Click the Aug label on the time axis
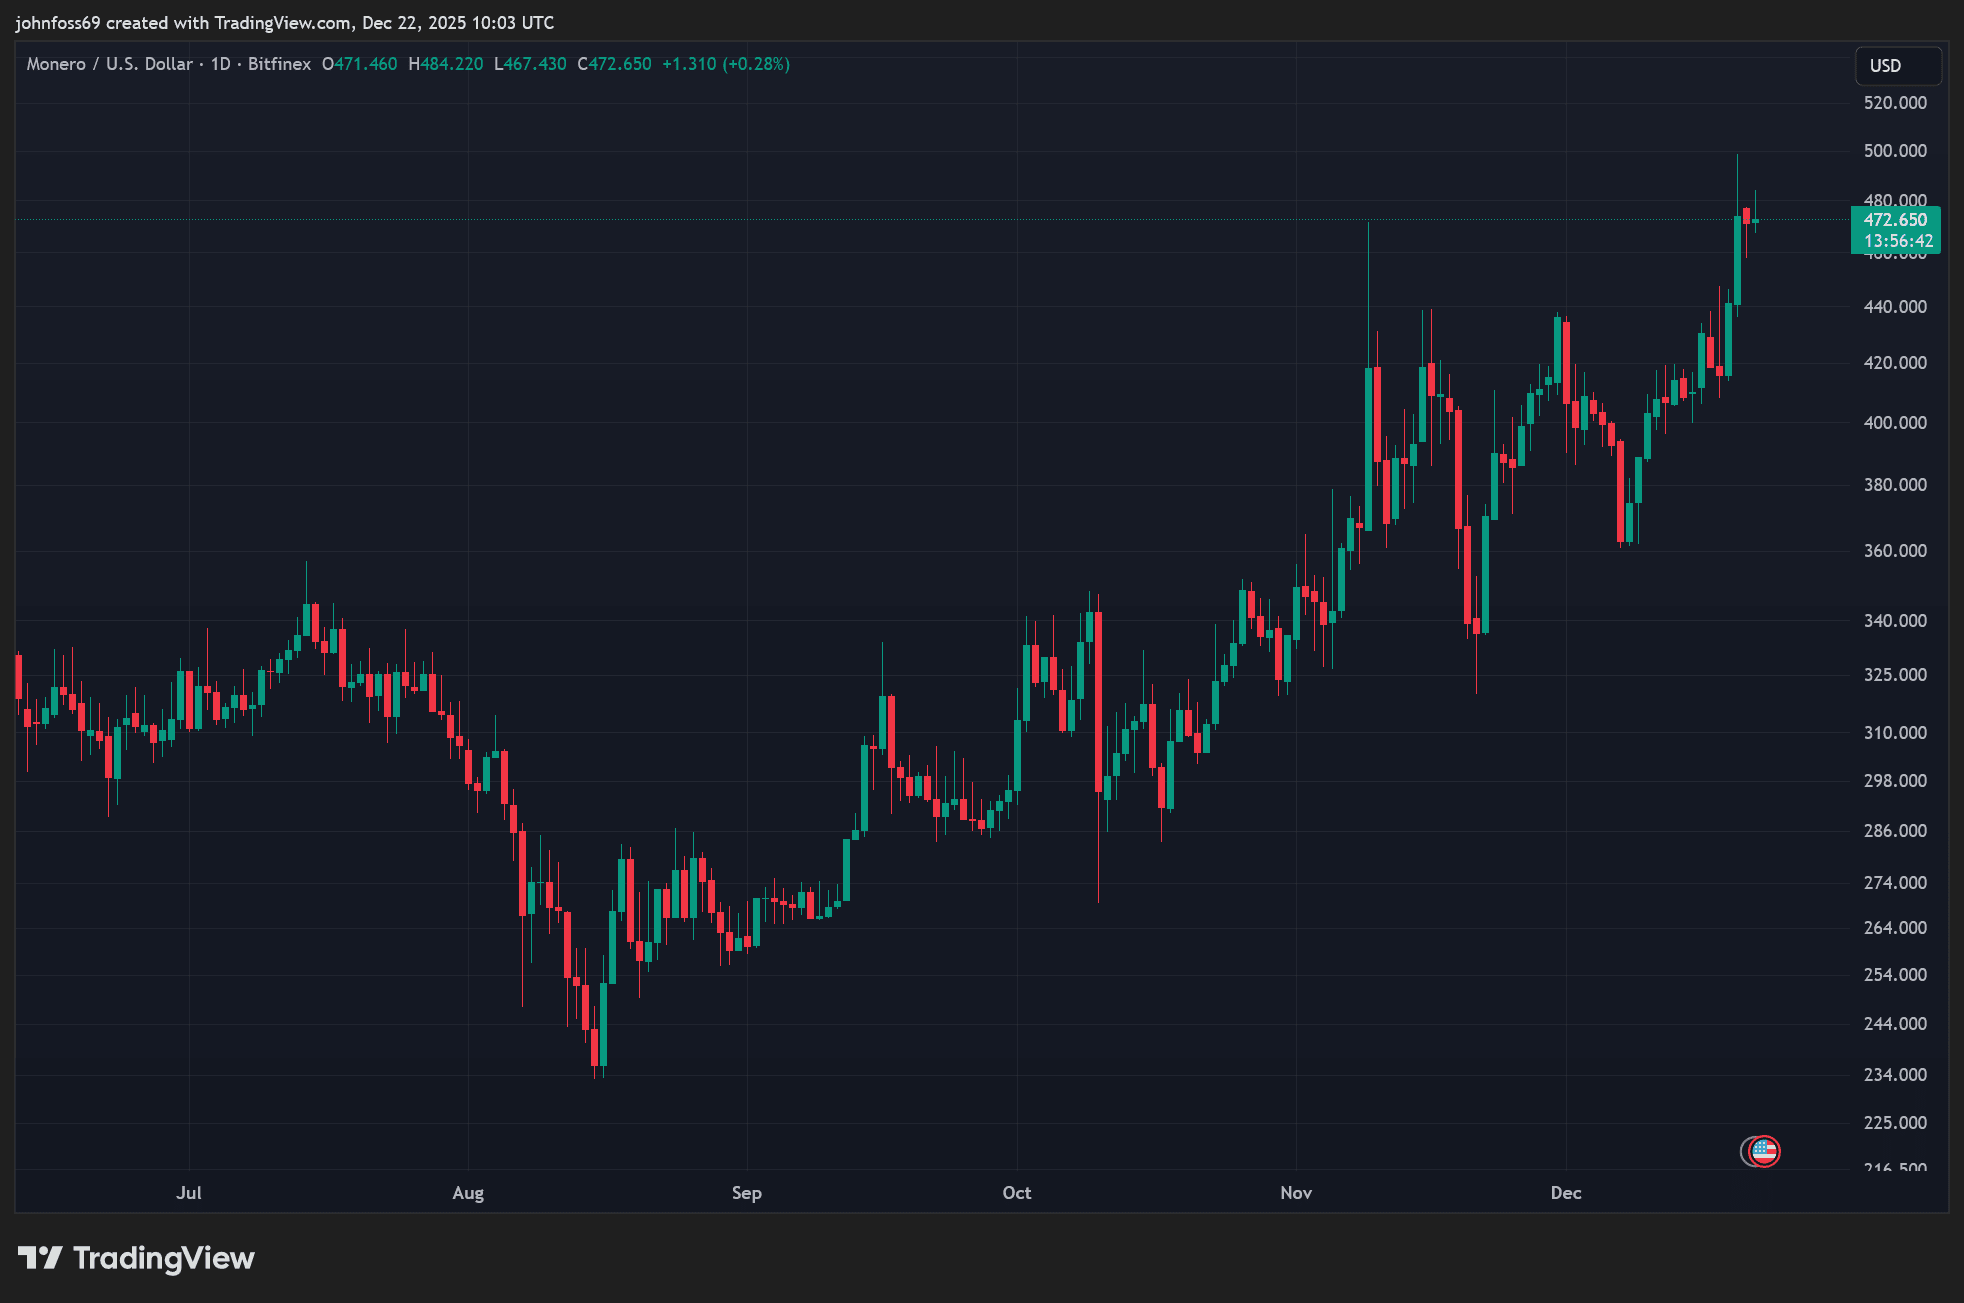 (468, 1192)
